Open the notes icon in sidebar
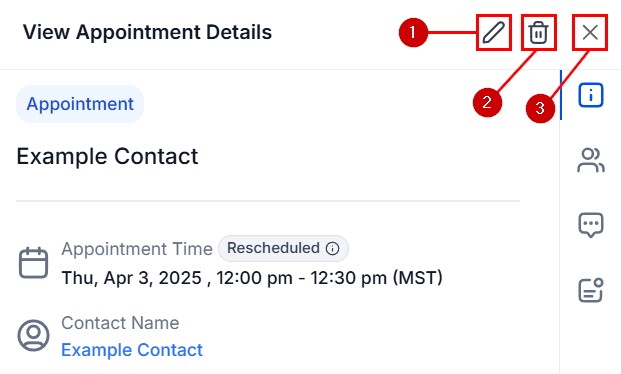Image resolution: width=621 pixels, height=374 pixels. tap(591, 290)
